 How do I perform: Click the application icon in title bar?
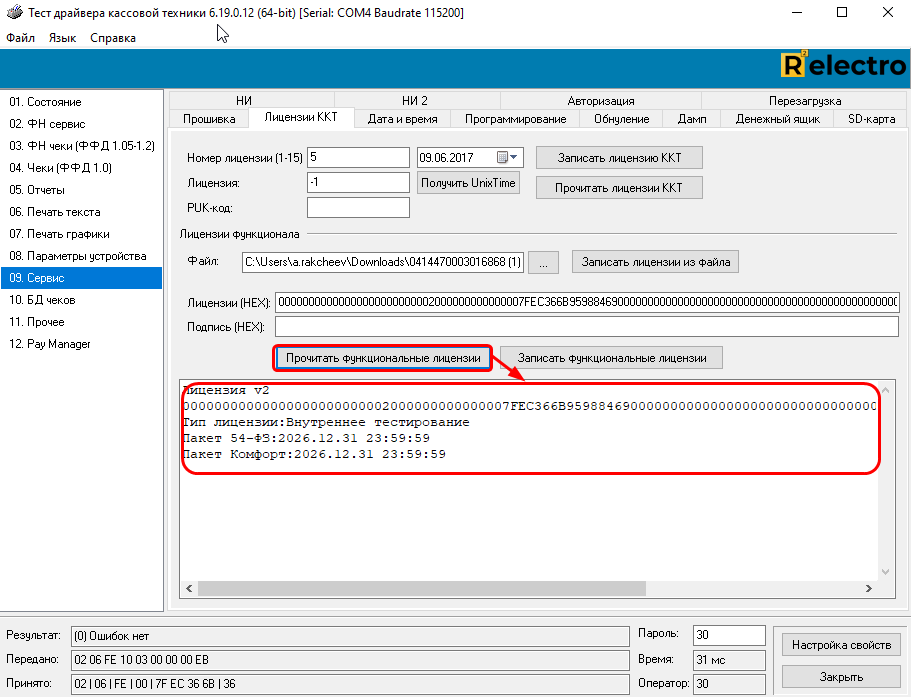point(12,13)
